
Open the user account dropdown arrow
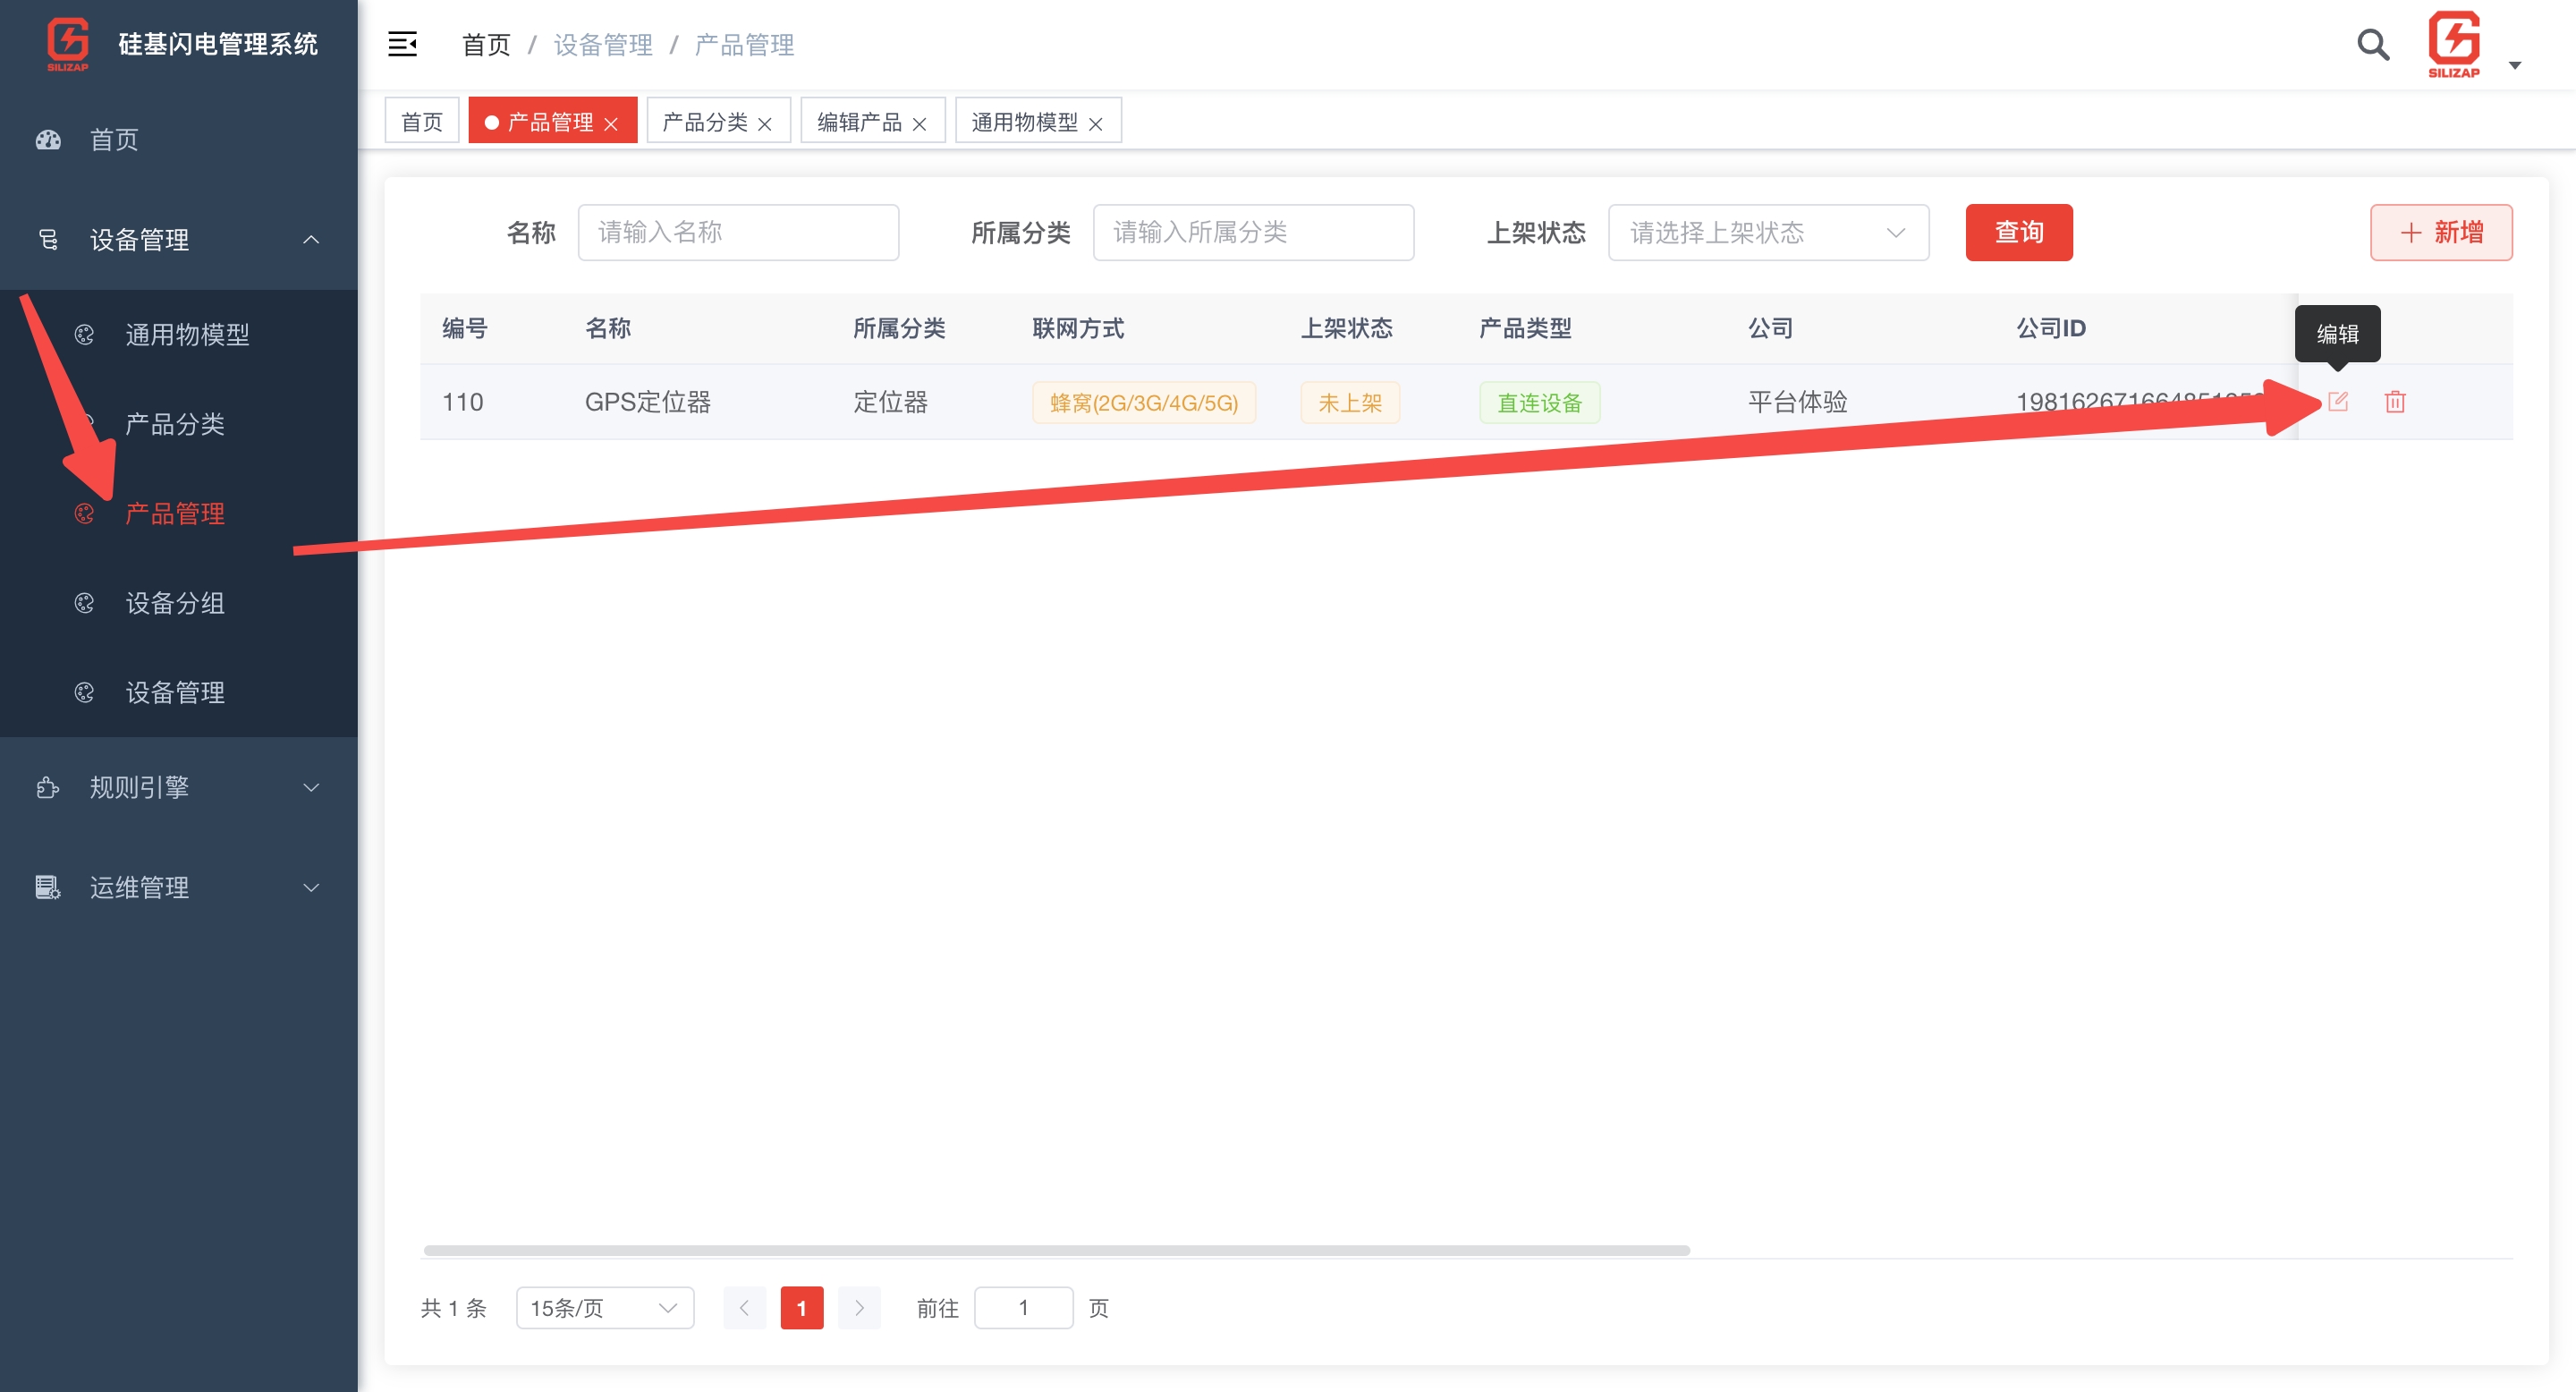click(x=2516, y=65)
